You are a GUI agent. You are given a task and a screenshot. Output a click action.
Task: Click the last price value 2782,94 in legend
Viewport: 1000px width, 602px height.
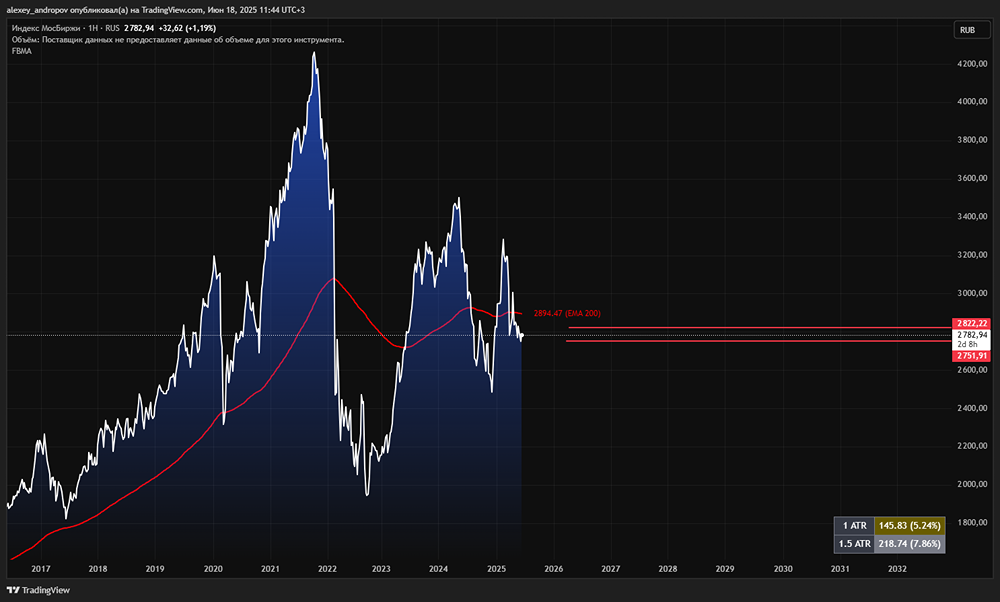(x=139, y=28)
